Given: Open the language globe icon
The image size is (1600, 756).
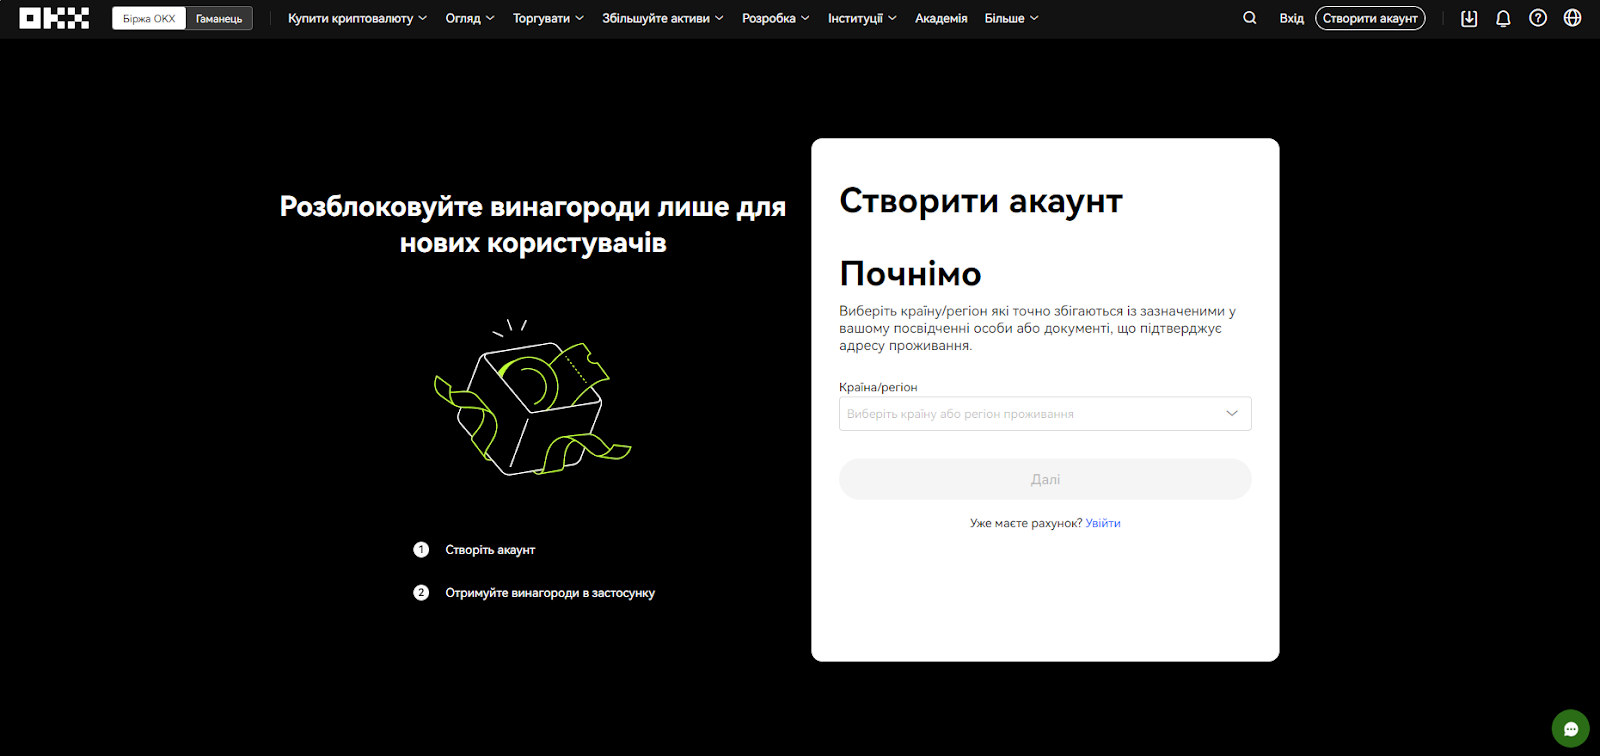Looking at the screenshot, I should [x=1572, y=18].
